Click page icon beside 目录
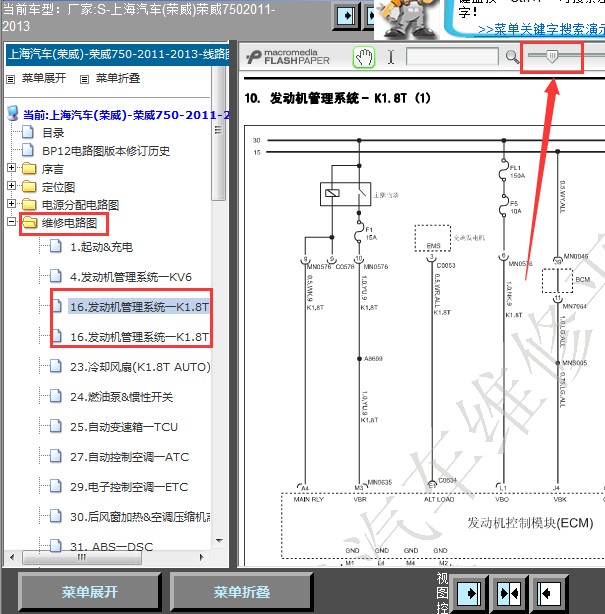The height and width of the screenshot is (614, 605). (27, 132)
